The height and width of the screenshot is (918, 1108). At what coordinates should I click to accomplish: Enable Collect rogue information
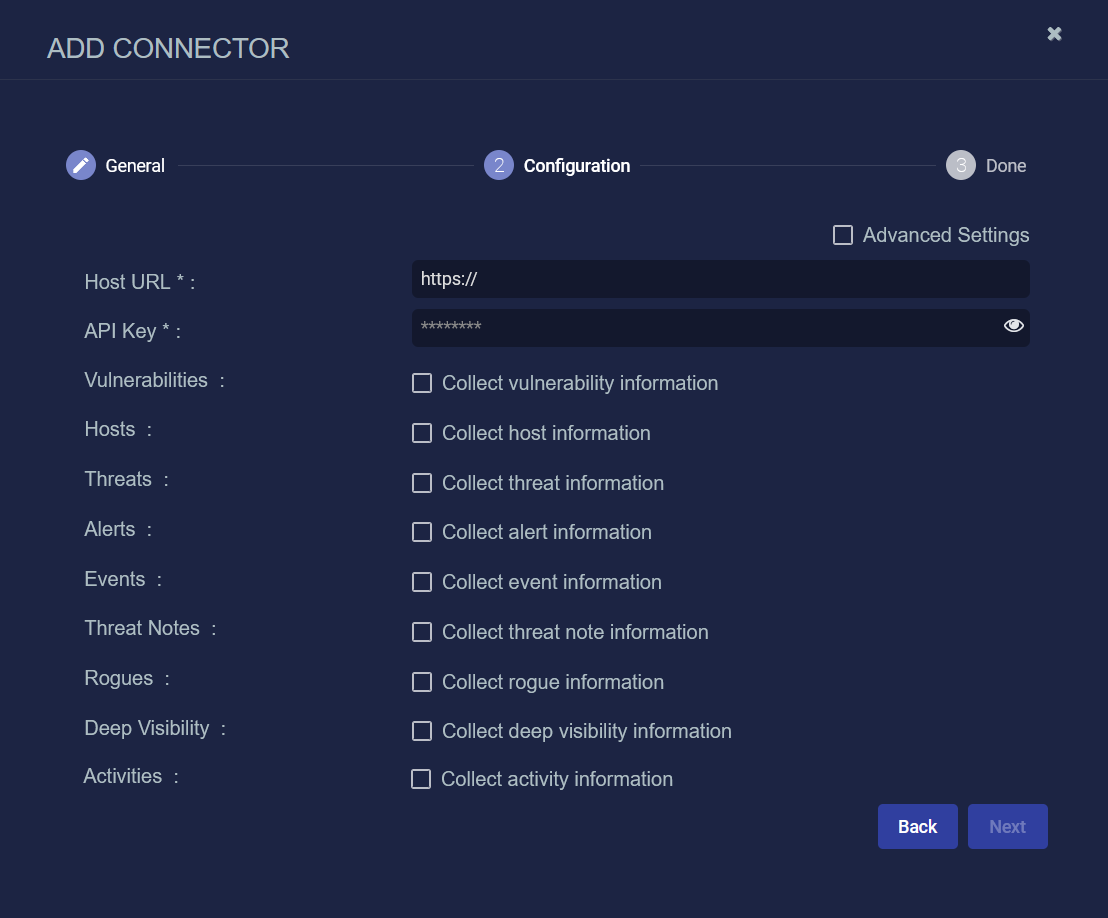422,682
